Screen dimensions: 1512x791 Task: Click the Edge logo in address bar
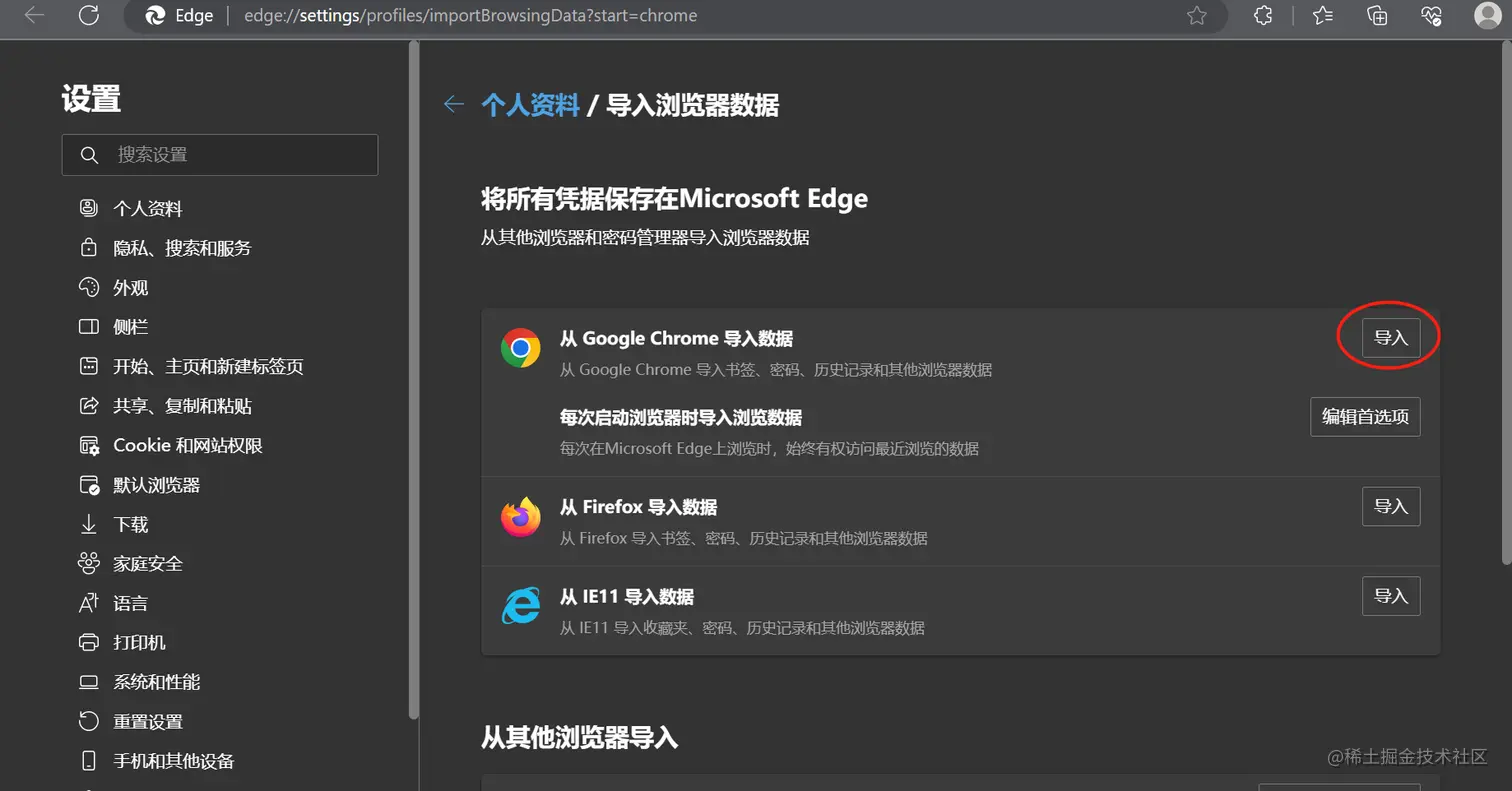click(155, 16)
